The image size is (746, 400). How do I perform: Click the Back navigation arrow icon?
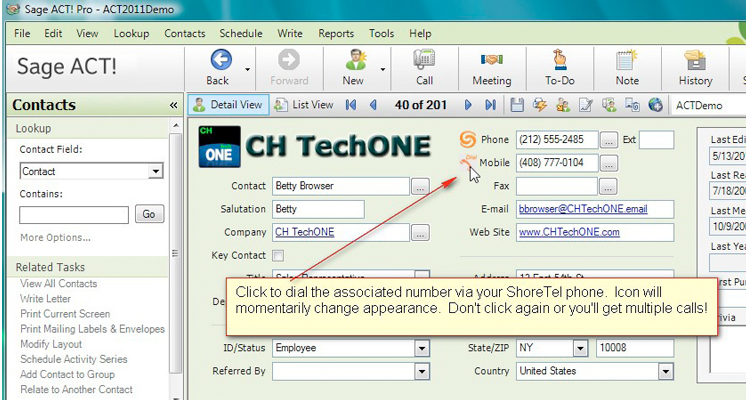tap(221, 60)
